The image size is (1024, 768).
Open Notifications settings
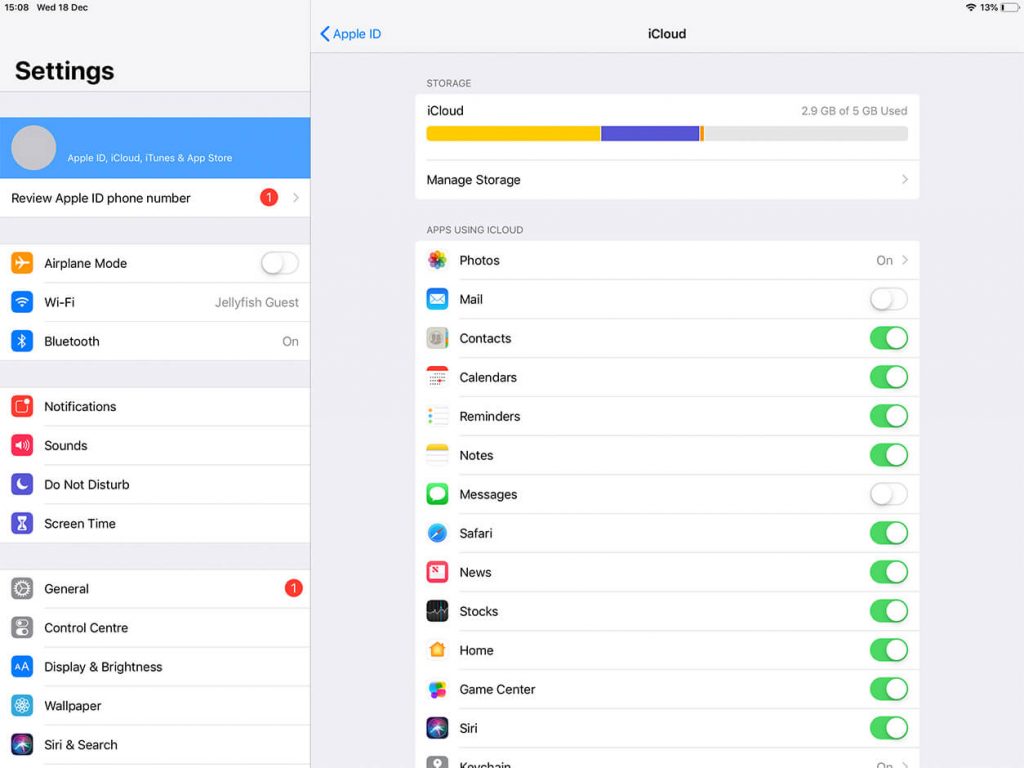click(155, 406)
